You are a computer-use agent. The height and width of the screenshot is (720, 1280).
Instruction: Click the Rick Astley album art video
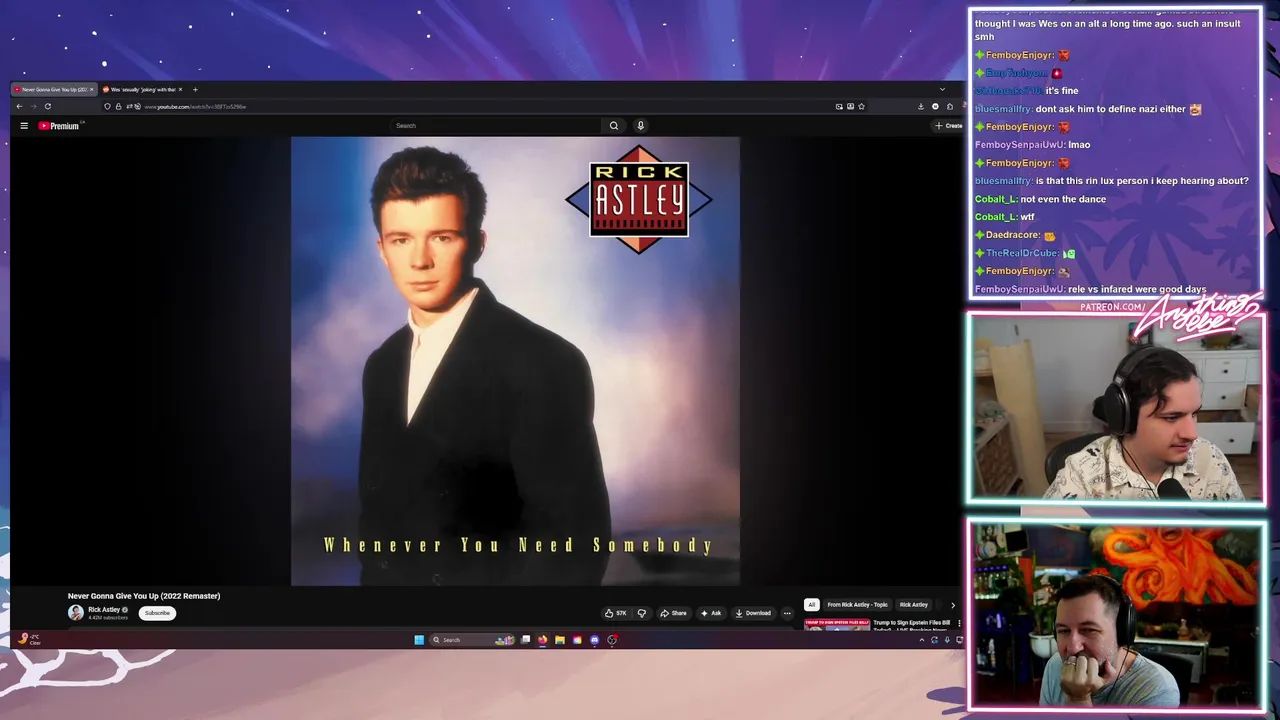coord(515,361)
